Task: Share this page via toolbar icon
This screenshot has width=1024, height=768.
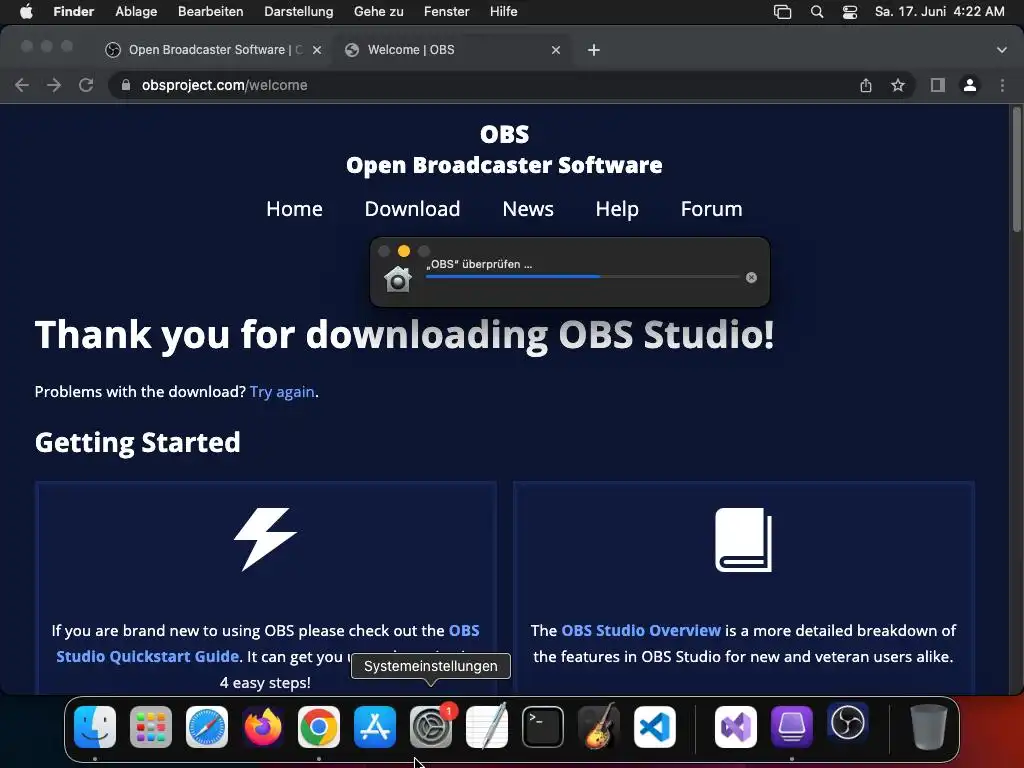Action: (x=866, y=85)
